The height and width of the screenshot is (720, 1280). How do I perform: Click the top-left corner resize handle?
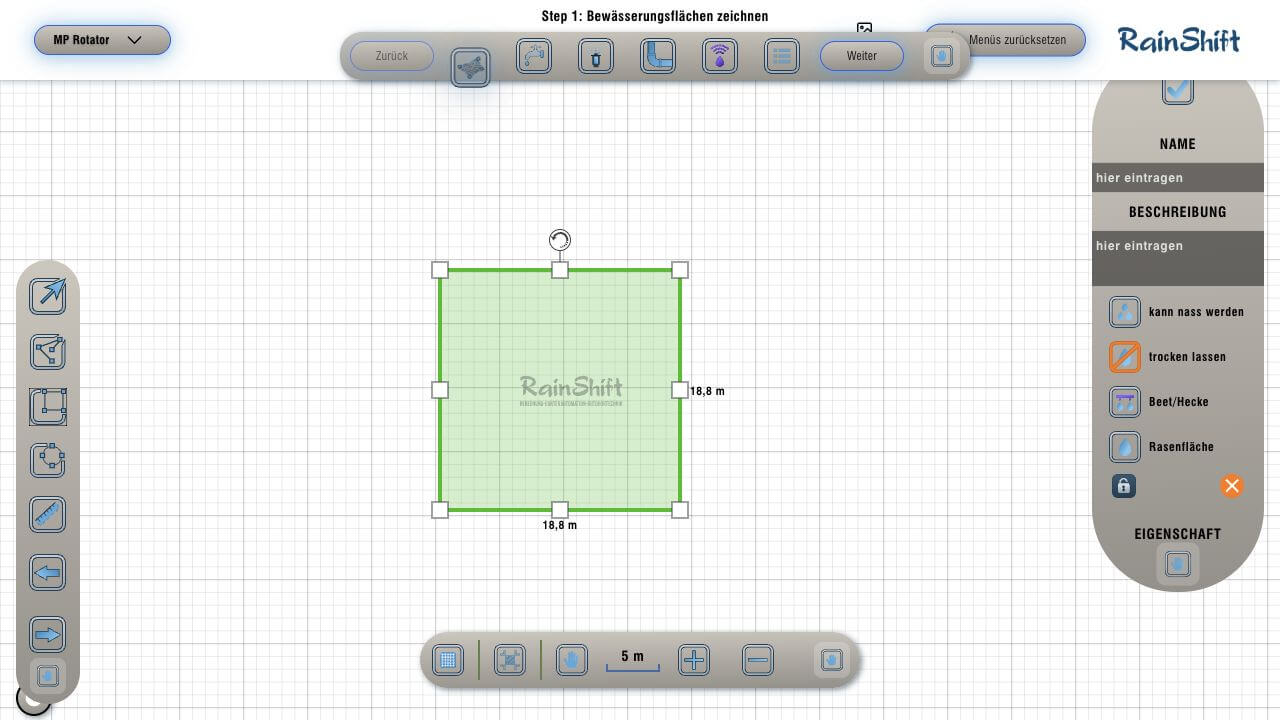click(x=440, y=270)
